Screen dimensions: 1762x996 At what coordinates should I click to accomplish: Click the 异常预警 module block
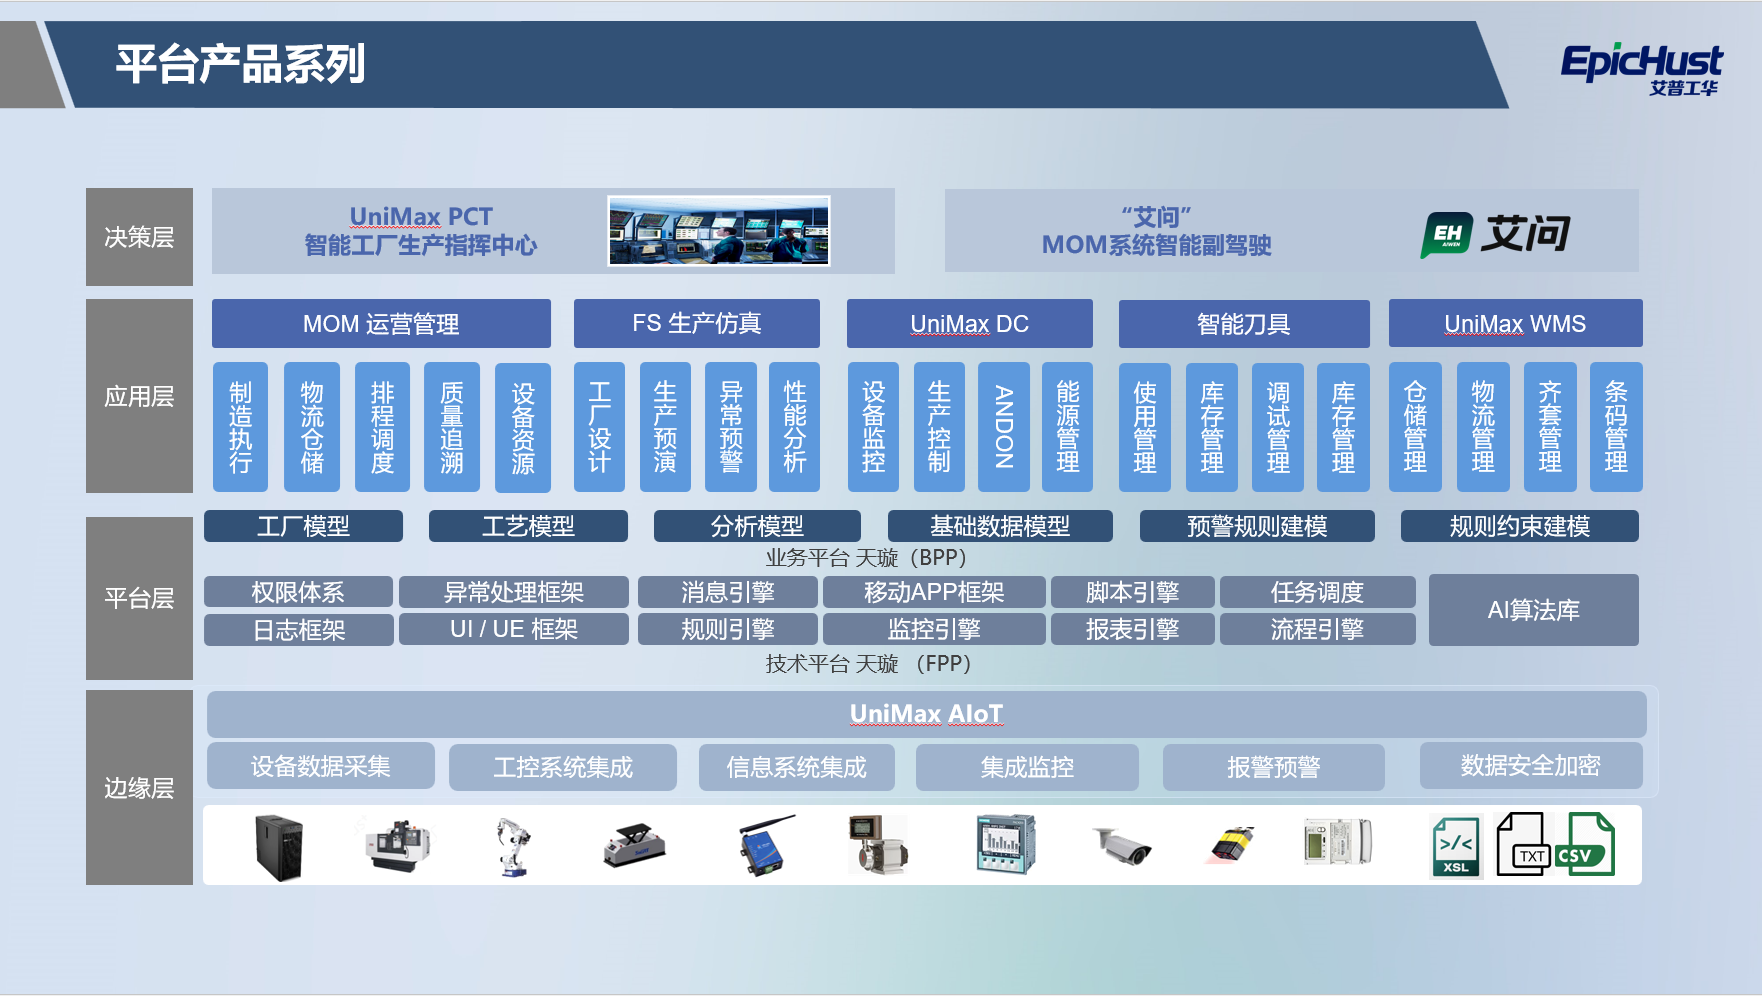pos(731,427)
